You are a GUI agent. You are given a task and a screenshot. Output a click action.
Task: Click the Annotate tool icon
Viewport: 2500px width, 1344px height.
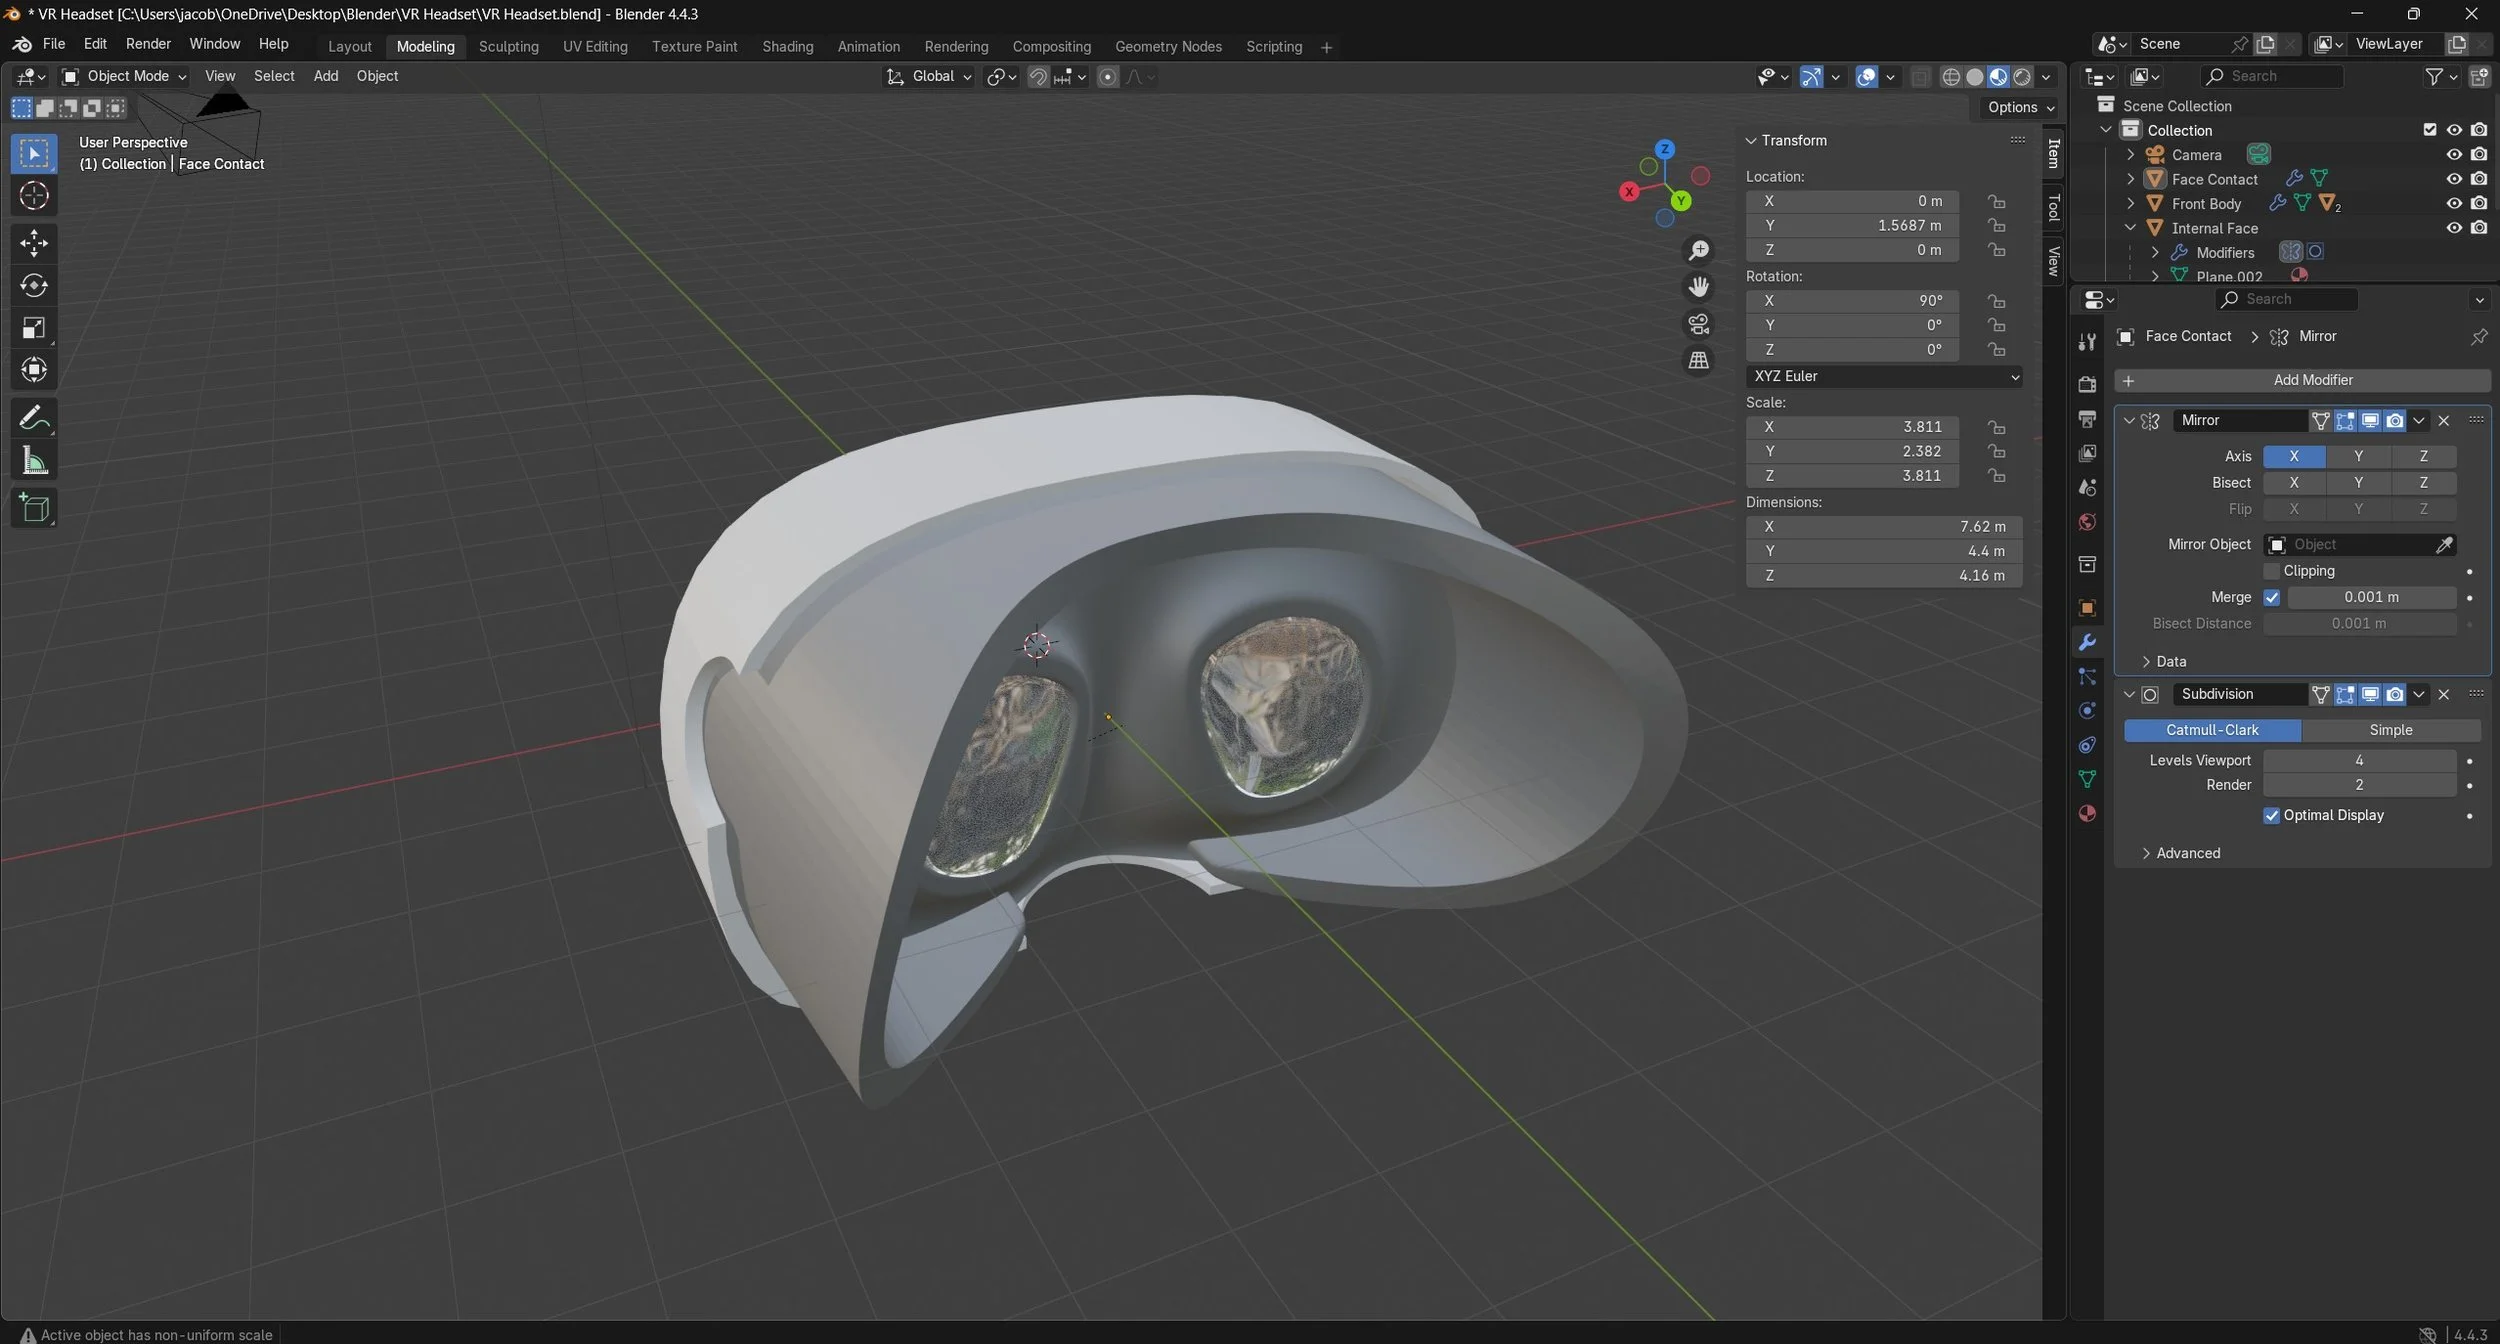click(34, 417)
